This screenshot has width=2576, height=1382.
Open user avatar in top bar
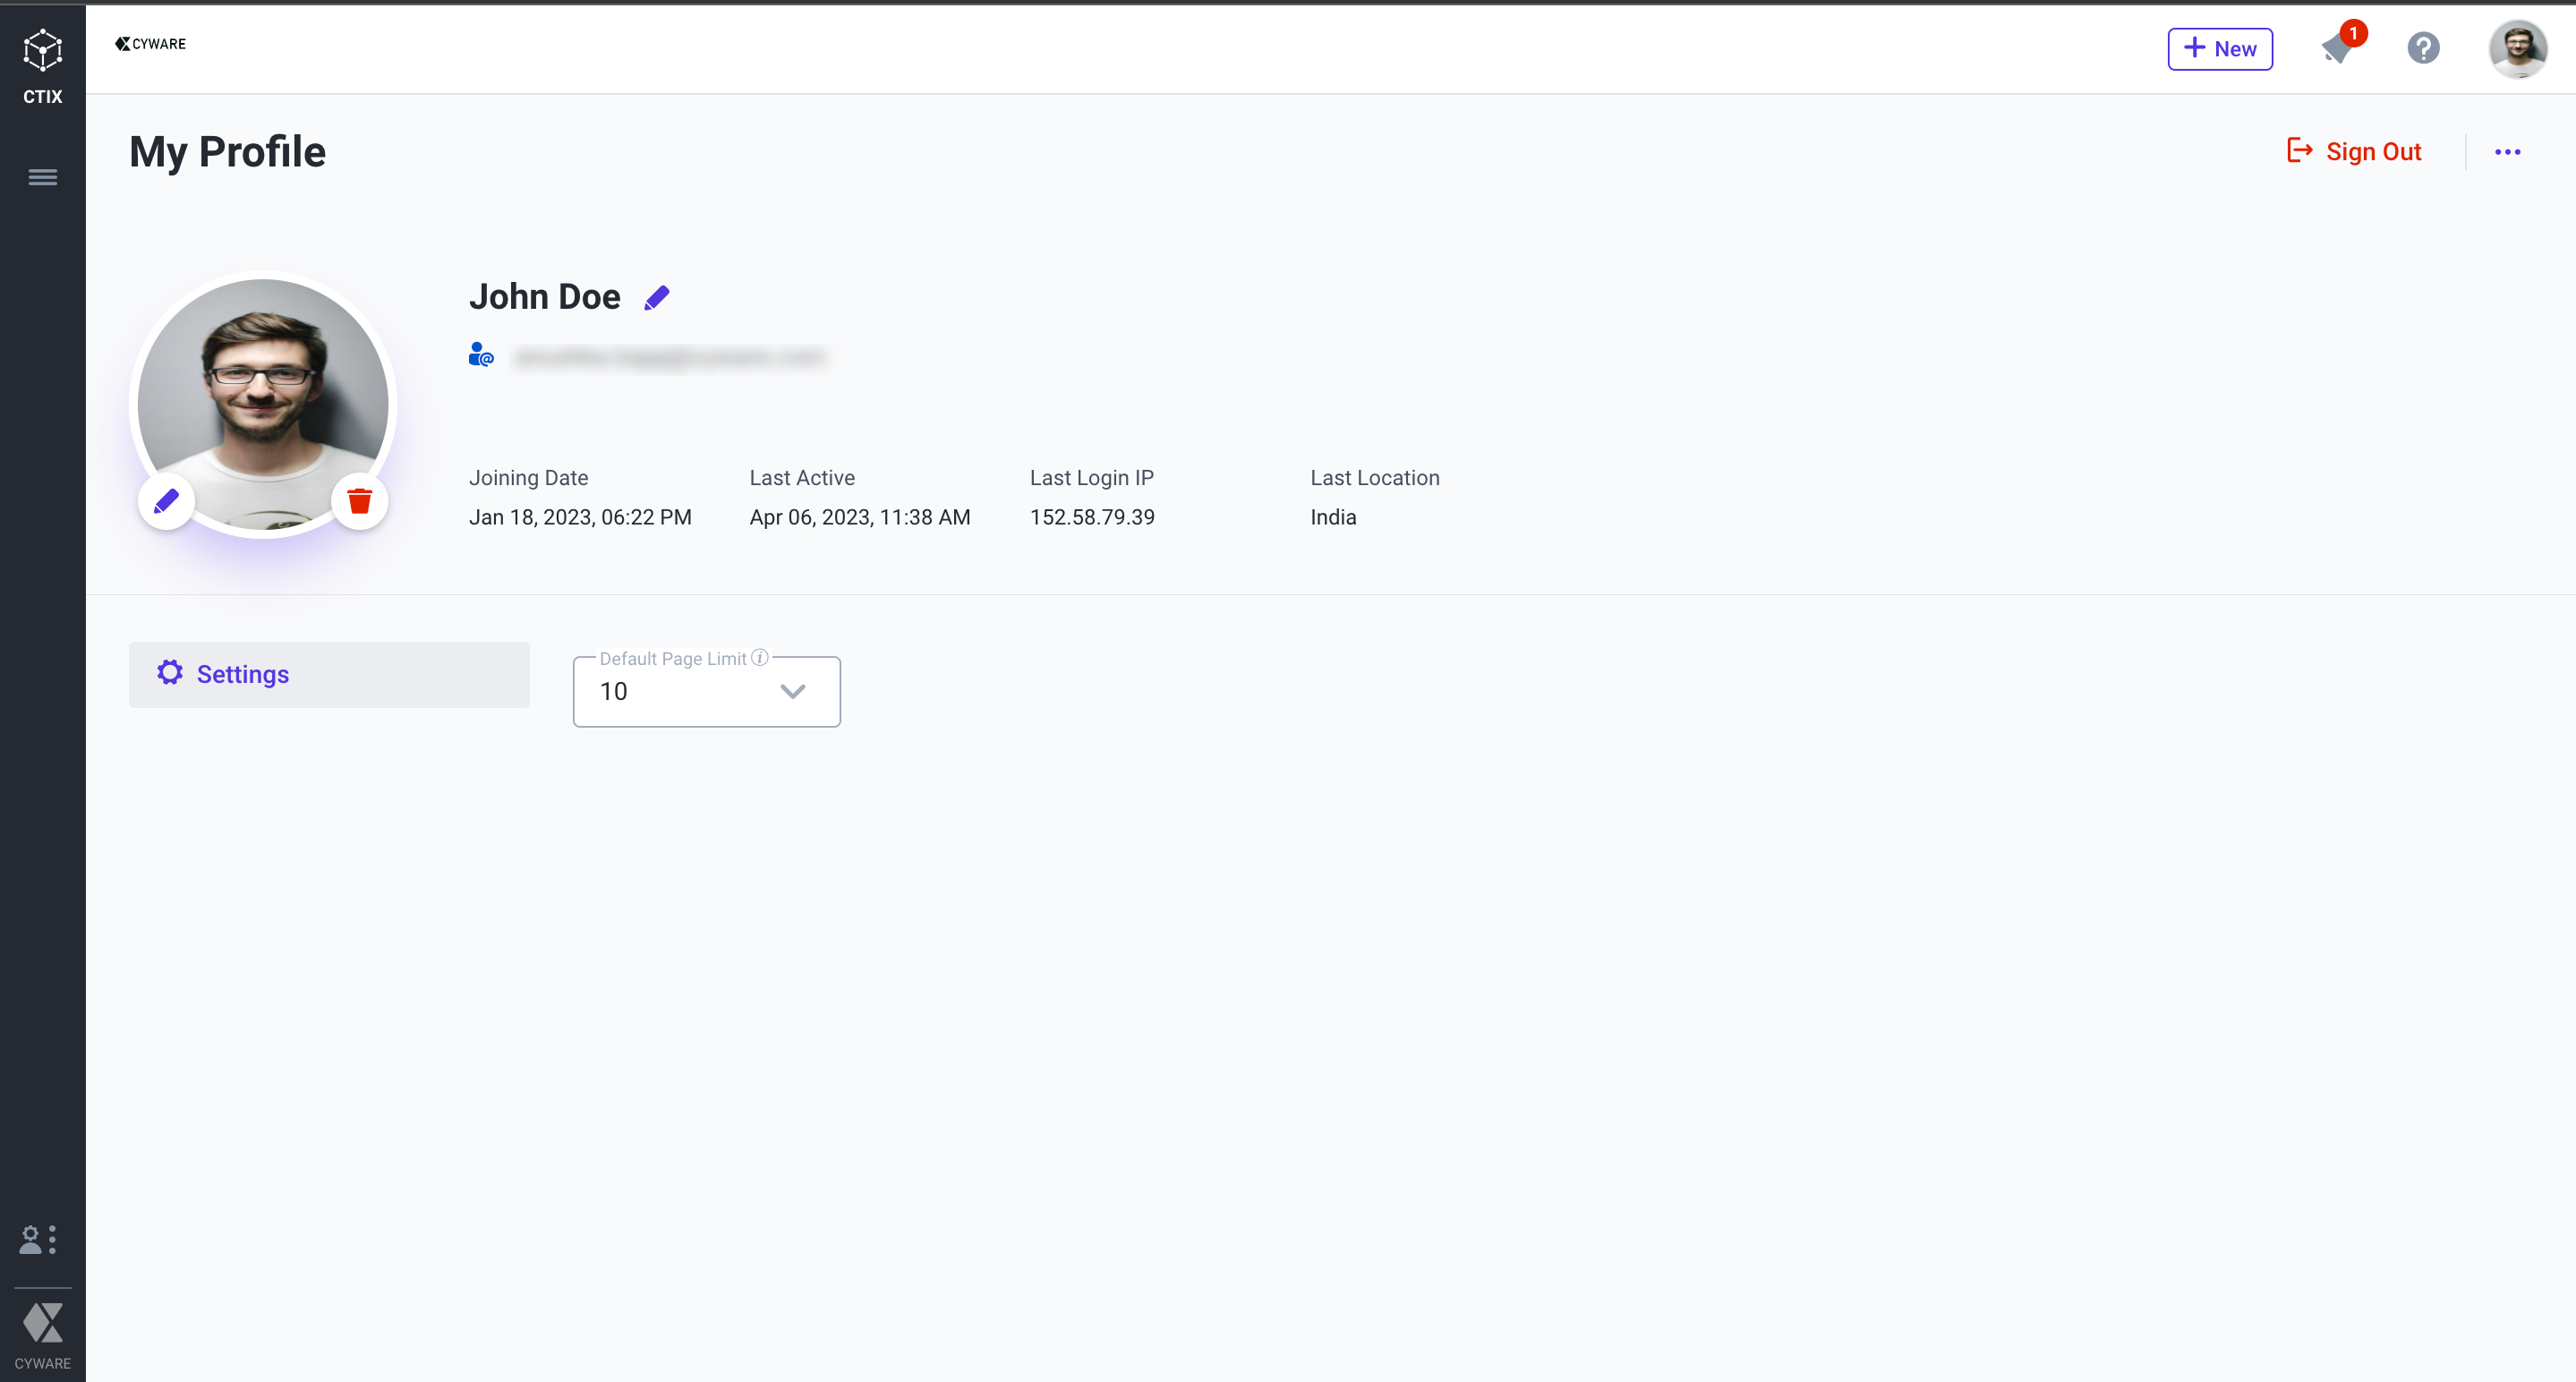tap(2516, 48)
